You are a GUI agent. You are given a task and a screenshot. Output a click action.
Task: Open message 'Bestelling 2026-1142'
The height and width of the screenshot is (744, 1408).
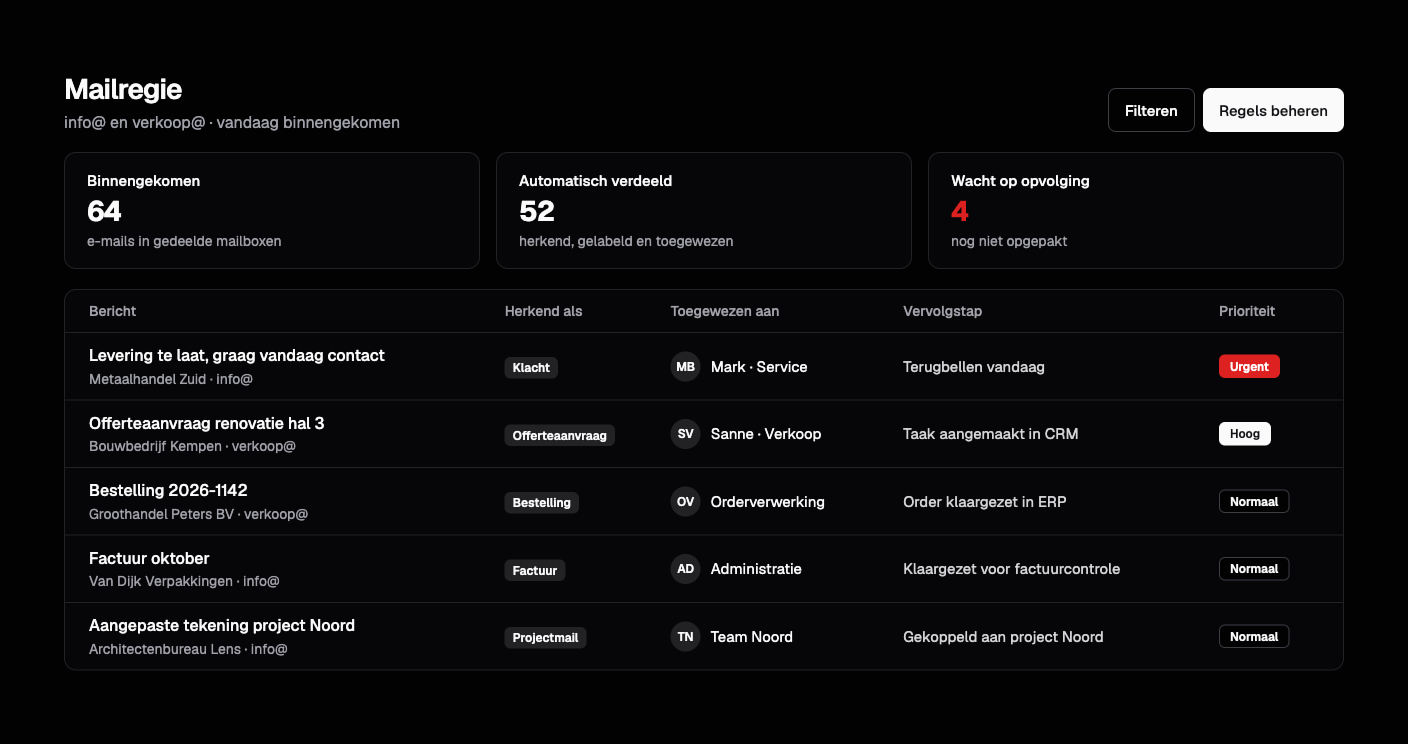(168, 491)
